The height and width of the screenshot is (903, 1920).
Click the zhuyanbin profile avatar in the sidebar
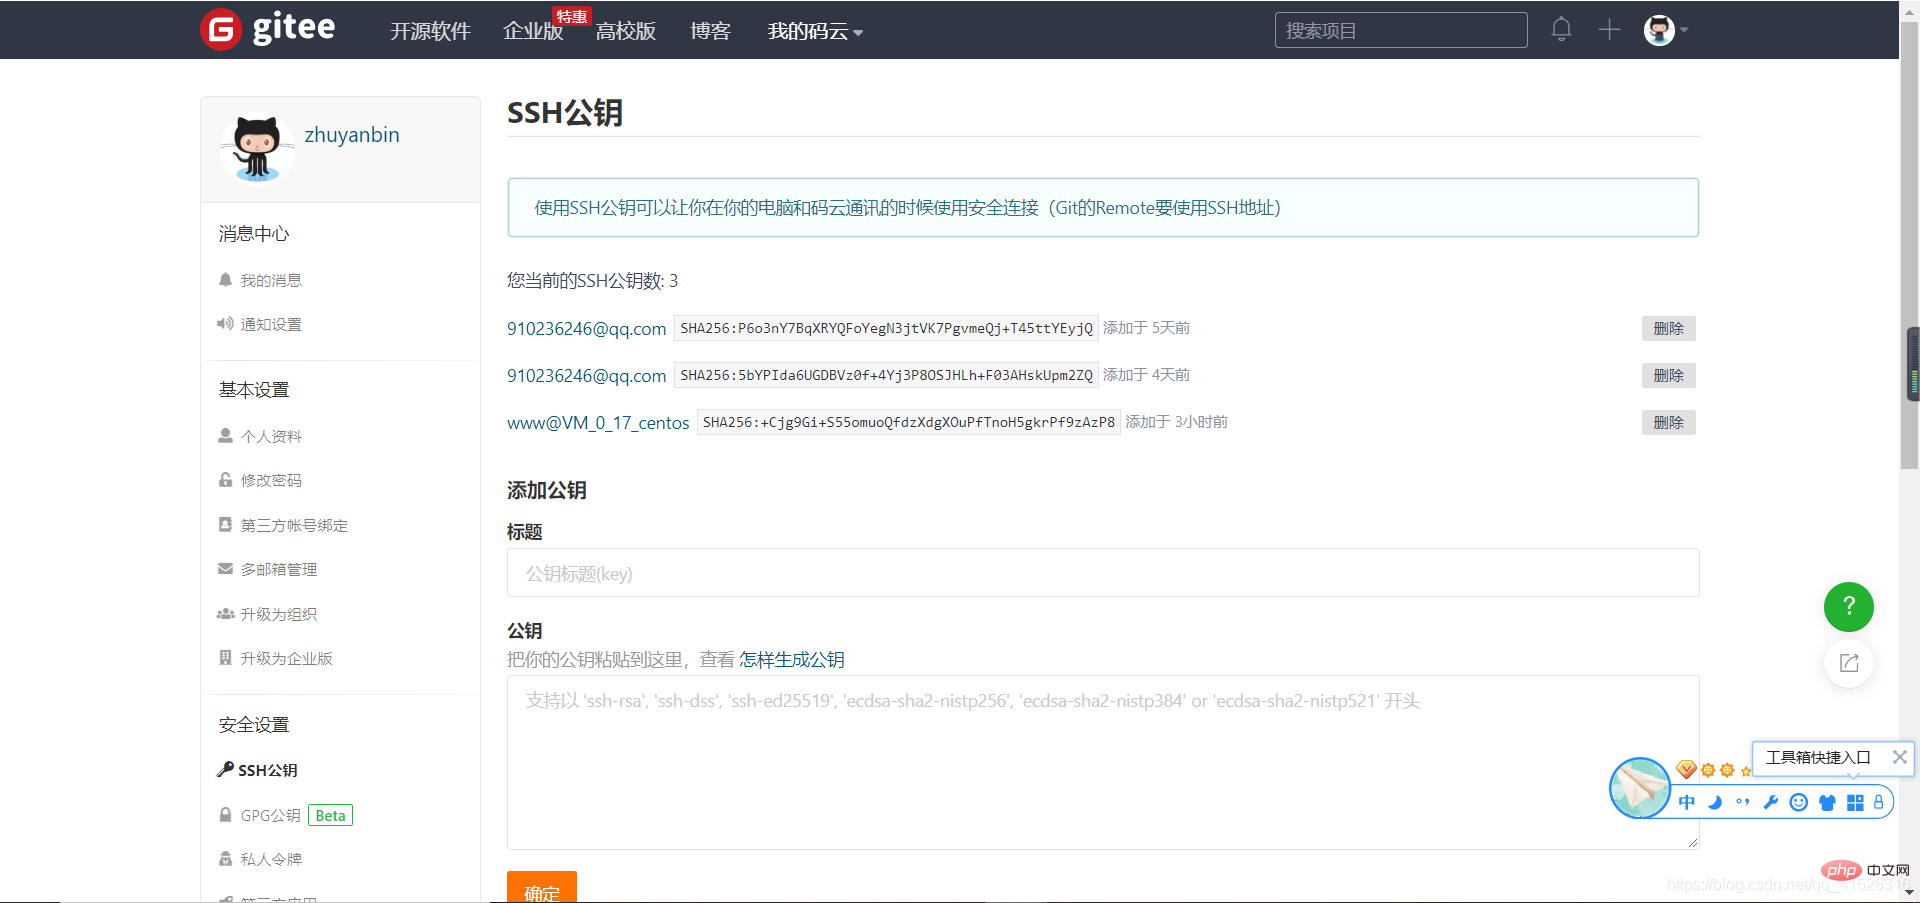(x=257, y=150)
